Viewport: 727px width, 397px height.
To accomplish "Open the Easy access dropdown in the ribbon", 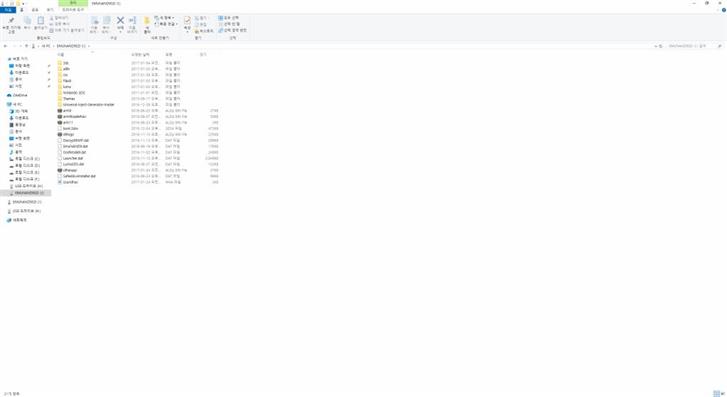I will (x=166, y=24).
